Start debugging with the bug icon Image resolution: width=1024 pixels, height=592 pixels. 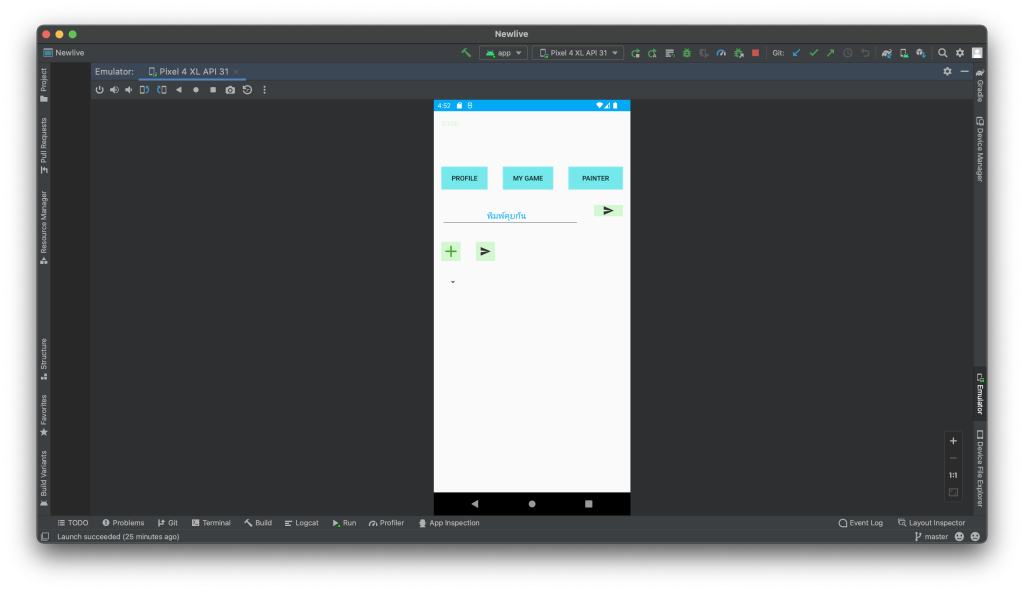point(687,53)
